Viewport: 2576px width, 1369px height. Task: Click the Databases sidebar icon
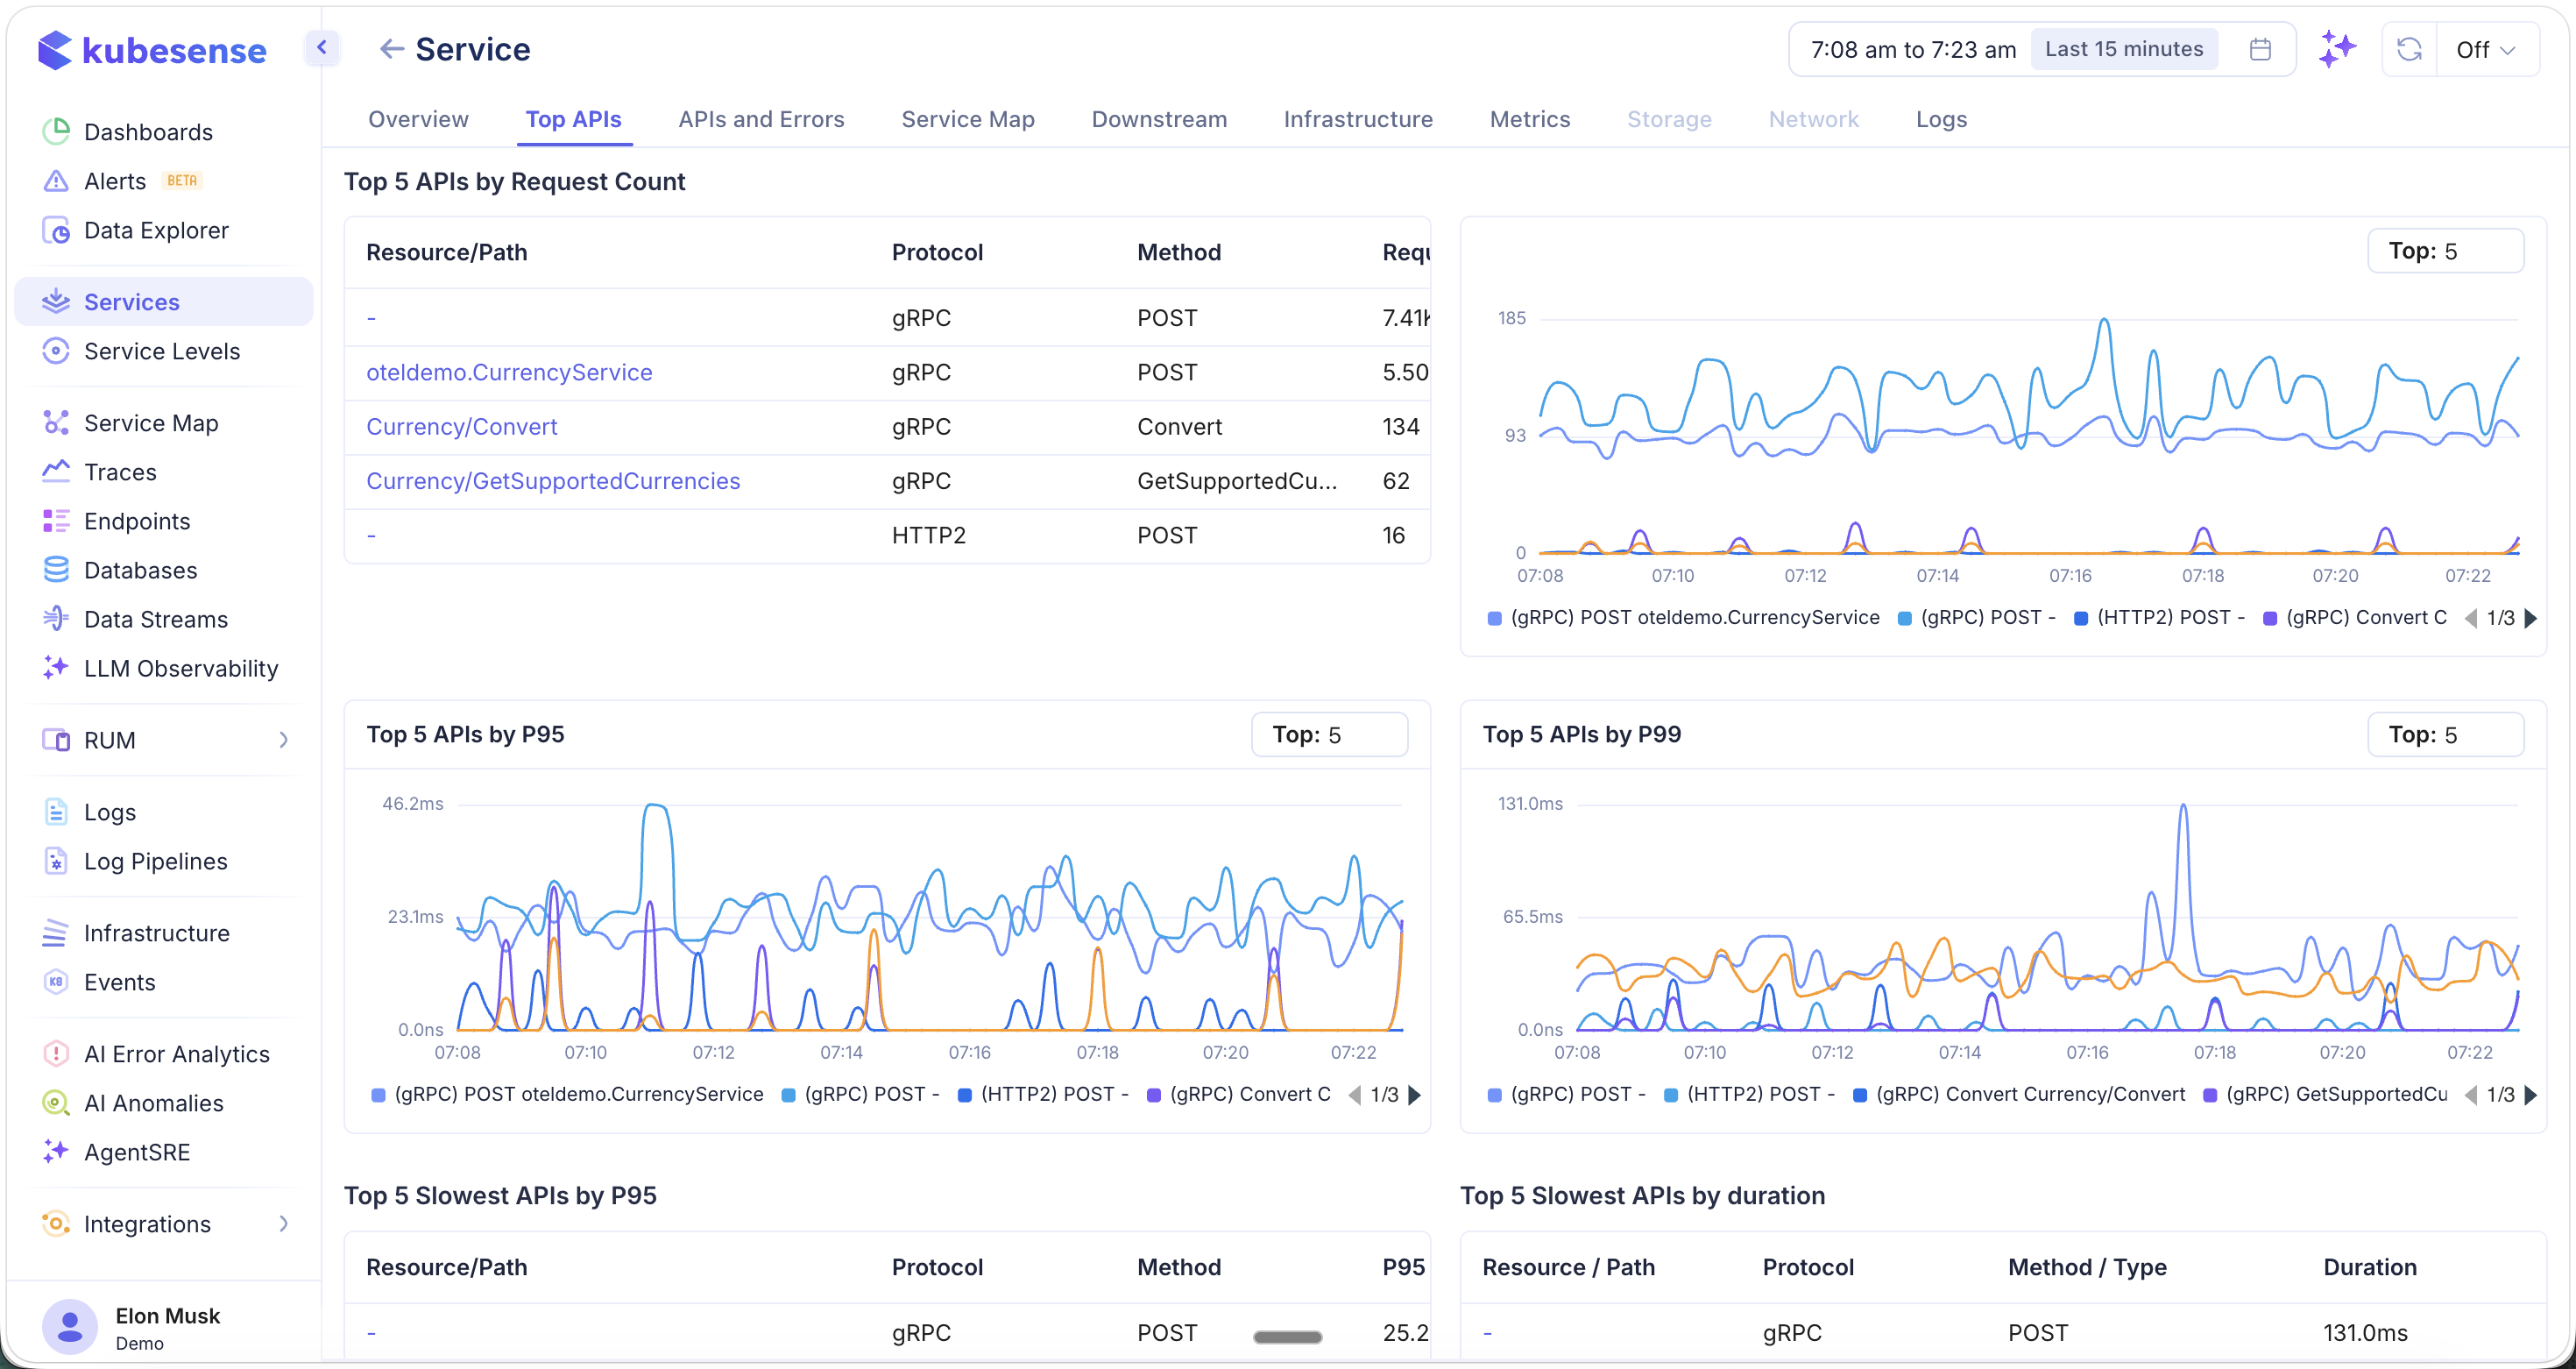tap(56, 570)
